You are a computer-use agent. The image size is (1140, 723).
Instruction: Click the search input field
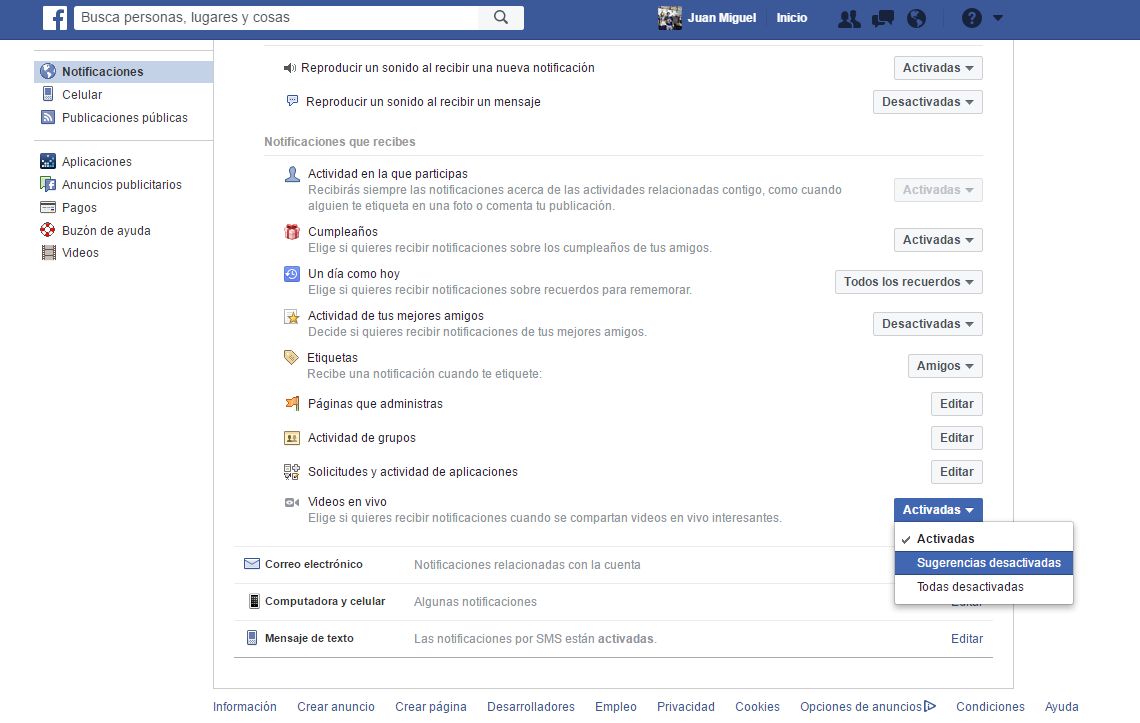[280, 18]
